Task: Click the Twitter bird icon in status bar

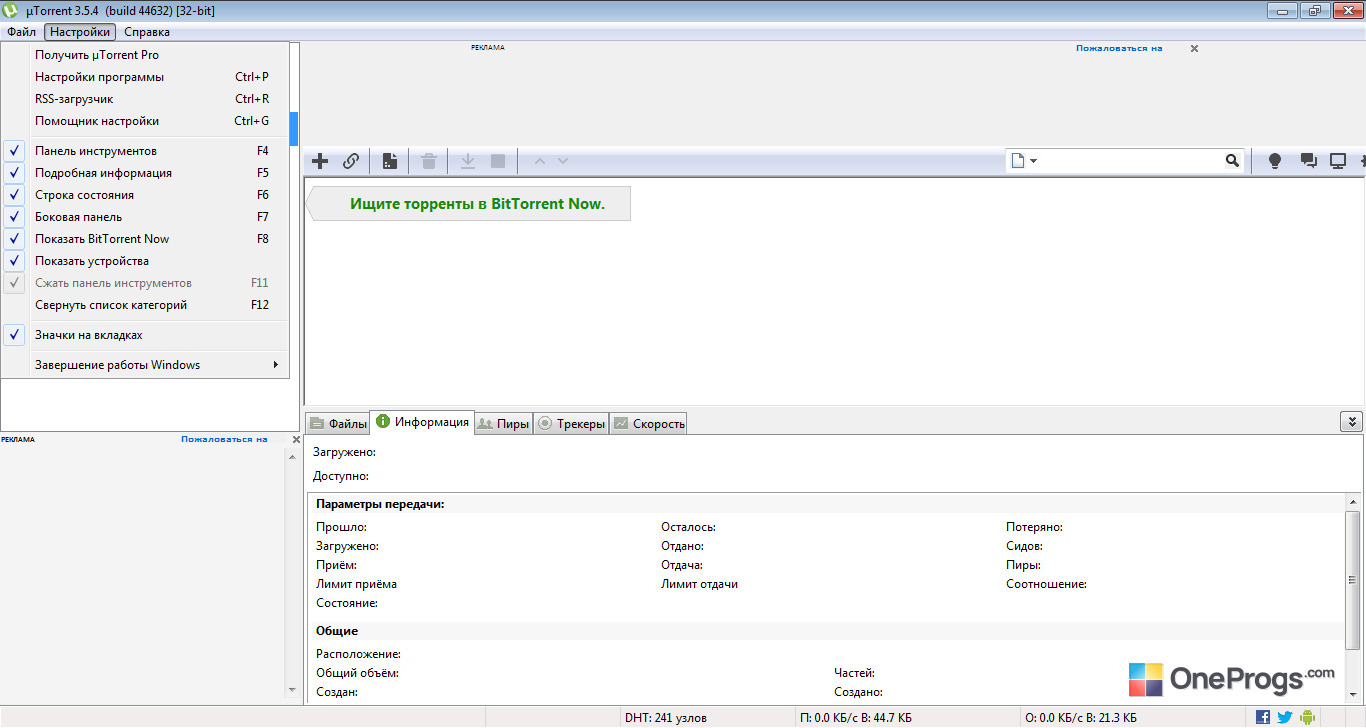Action: (1284, 717)
